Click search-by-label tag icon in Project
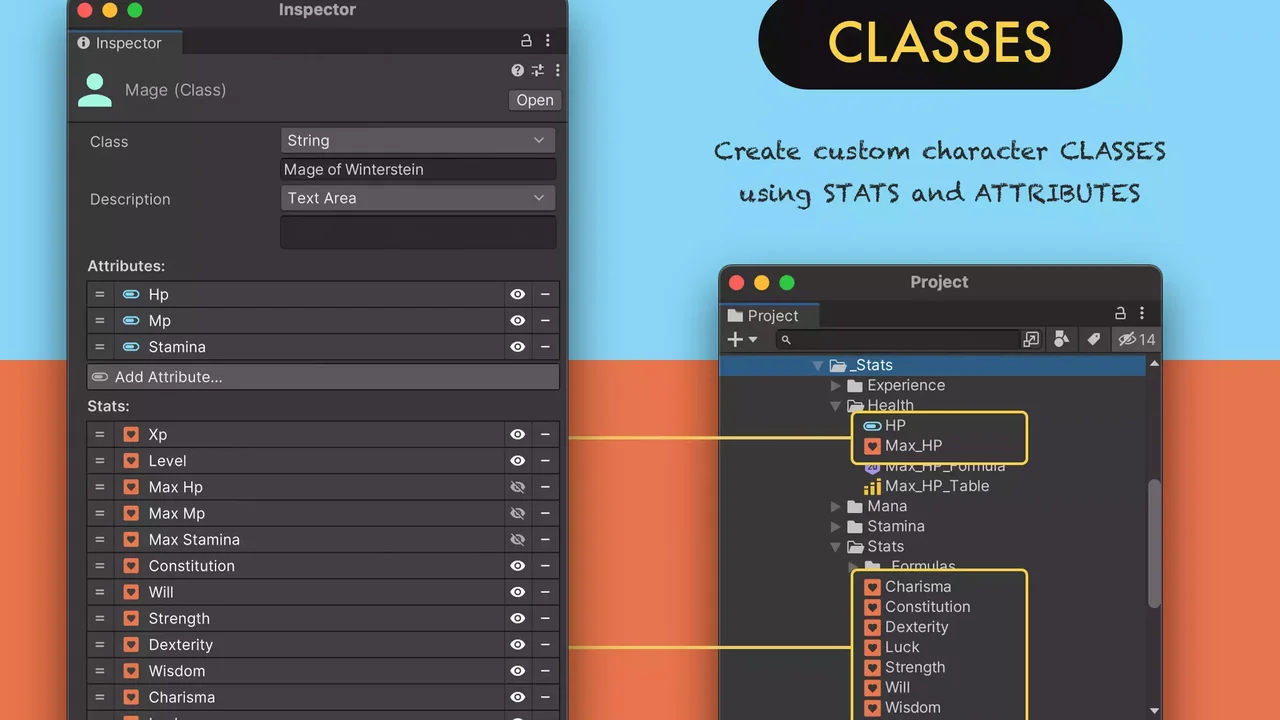The width and height of the screenshot is (1280, 720). [x=1094, y=339]
